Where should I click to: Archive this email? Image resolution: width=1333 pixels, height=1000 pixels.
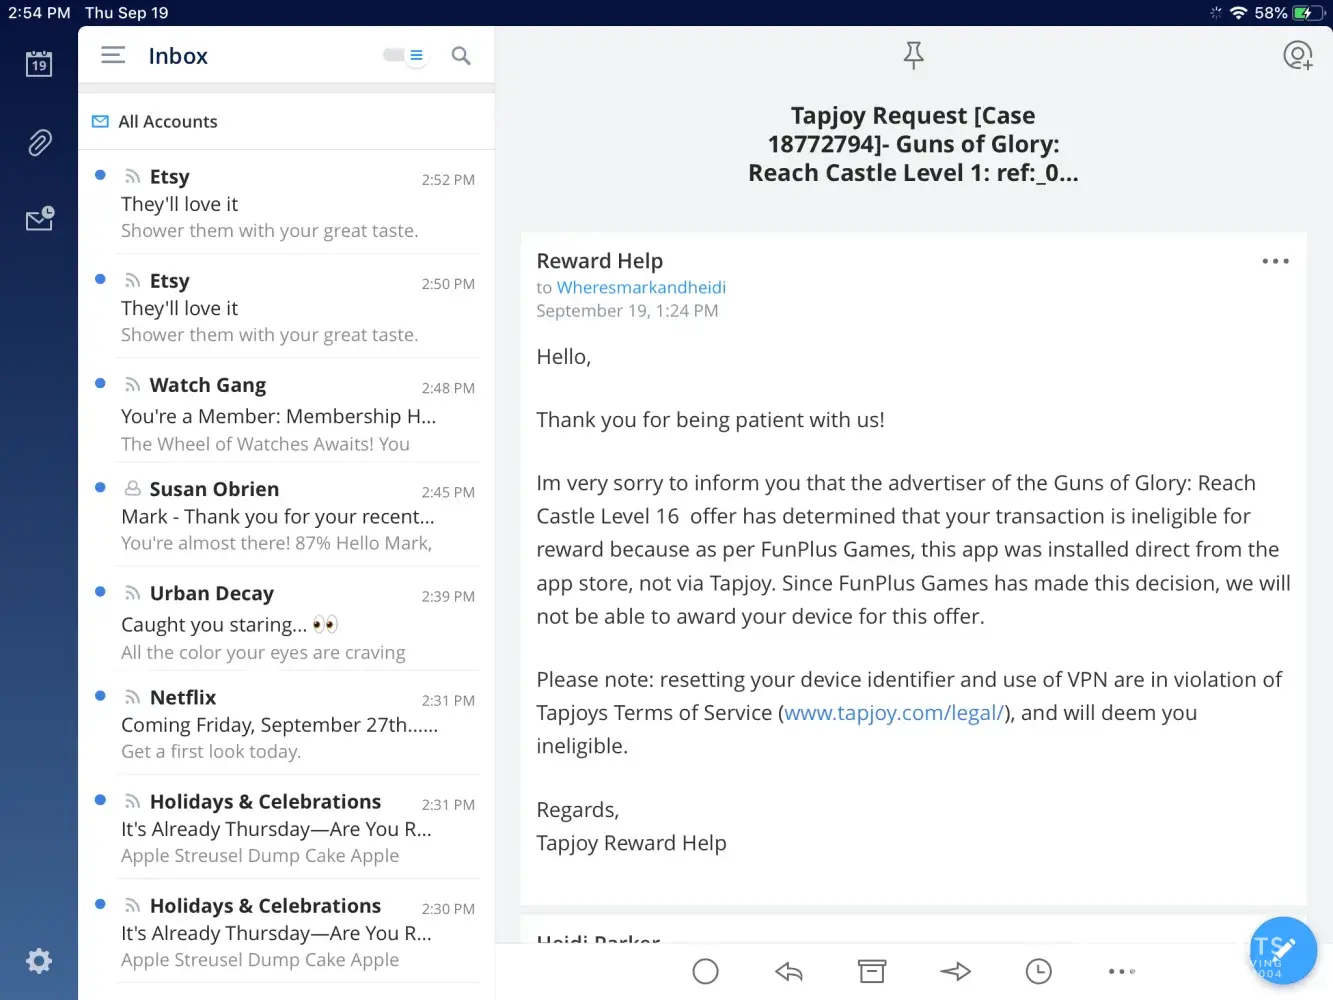tap(872, 971)
